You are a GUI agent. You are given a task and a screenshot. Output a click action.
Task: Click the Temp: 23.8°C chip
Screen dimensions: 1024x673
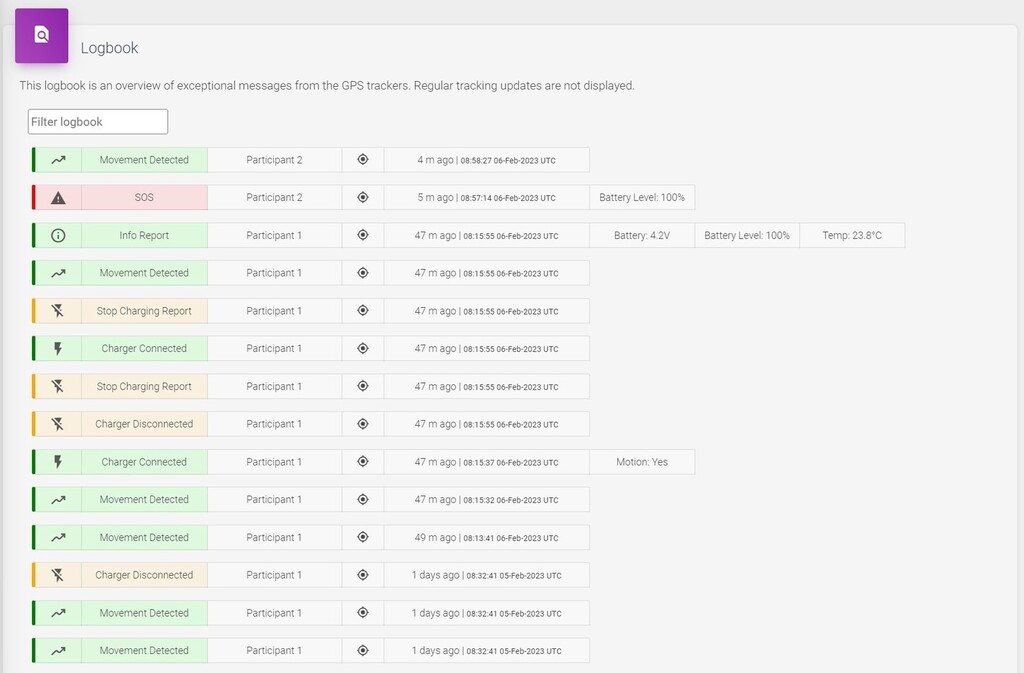[851, 235]
